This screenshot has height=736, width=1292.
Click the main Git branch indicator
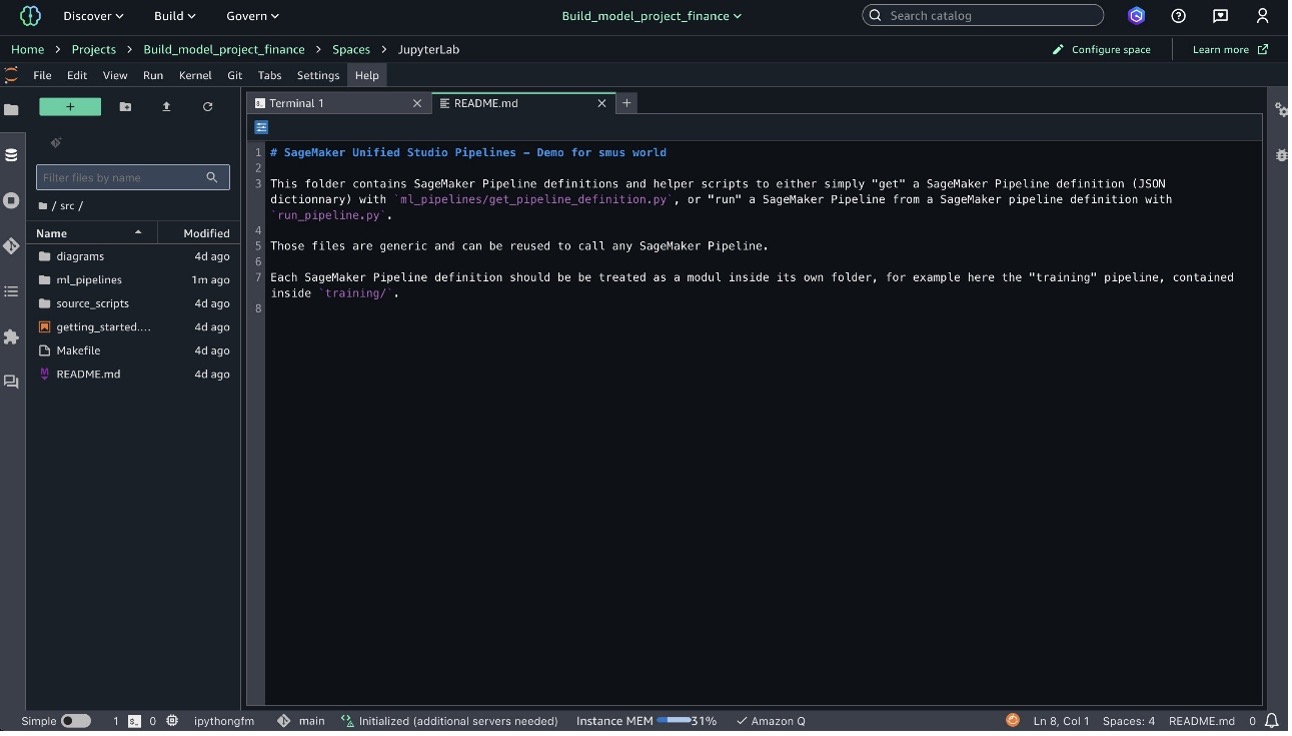(x=301, y=721)
